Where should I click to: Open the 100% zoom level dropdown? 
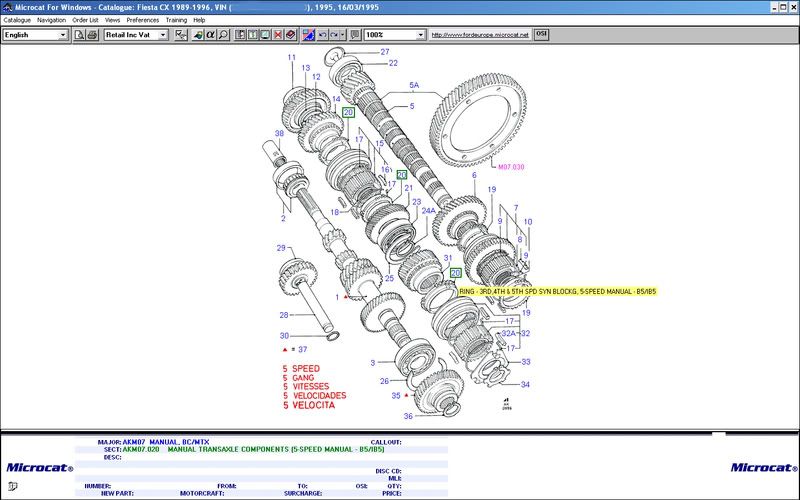(418, 35)
